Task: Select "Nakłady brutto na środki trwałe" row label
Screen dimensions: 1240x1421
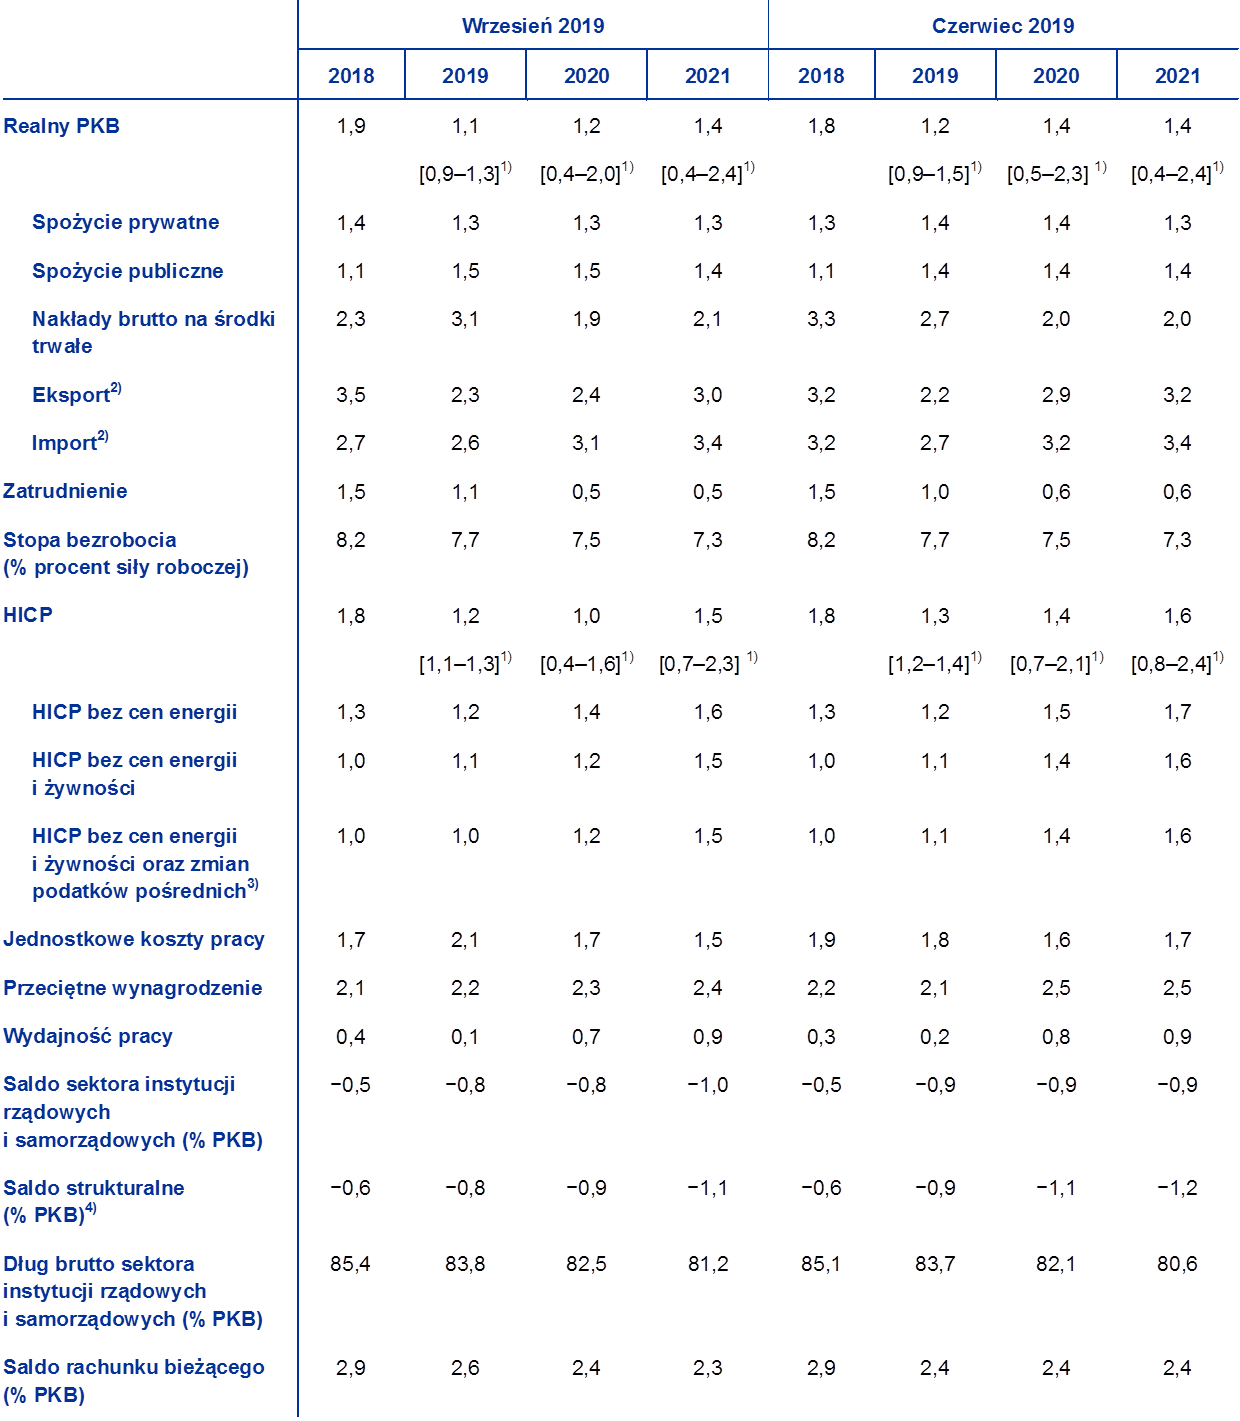Action: [152, 332]
